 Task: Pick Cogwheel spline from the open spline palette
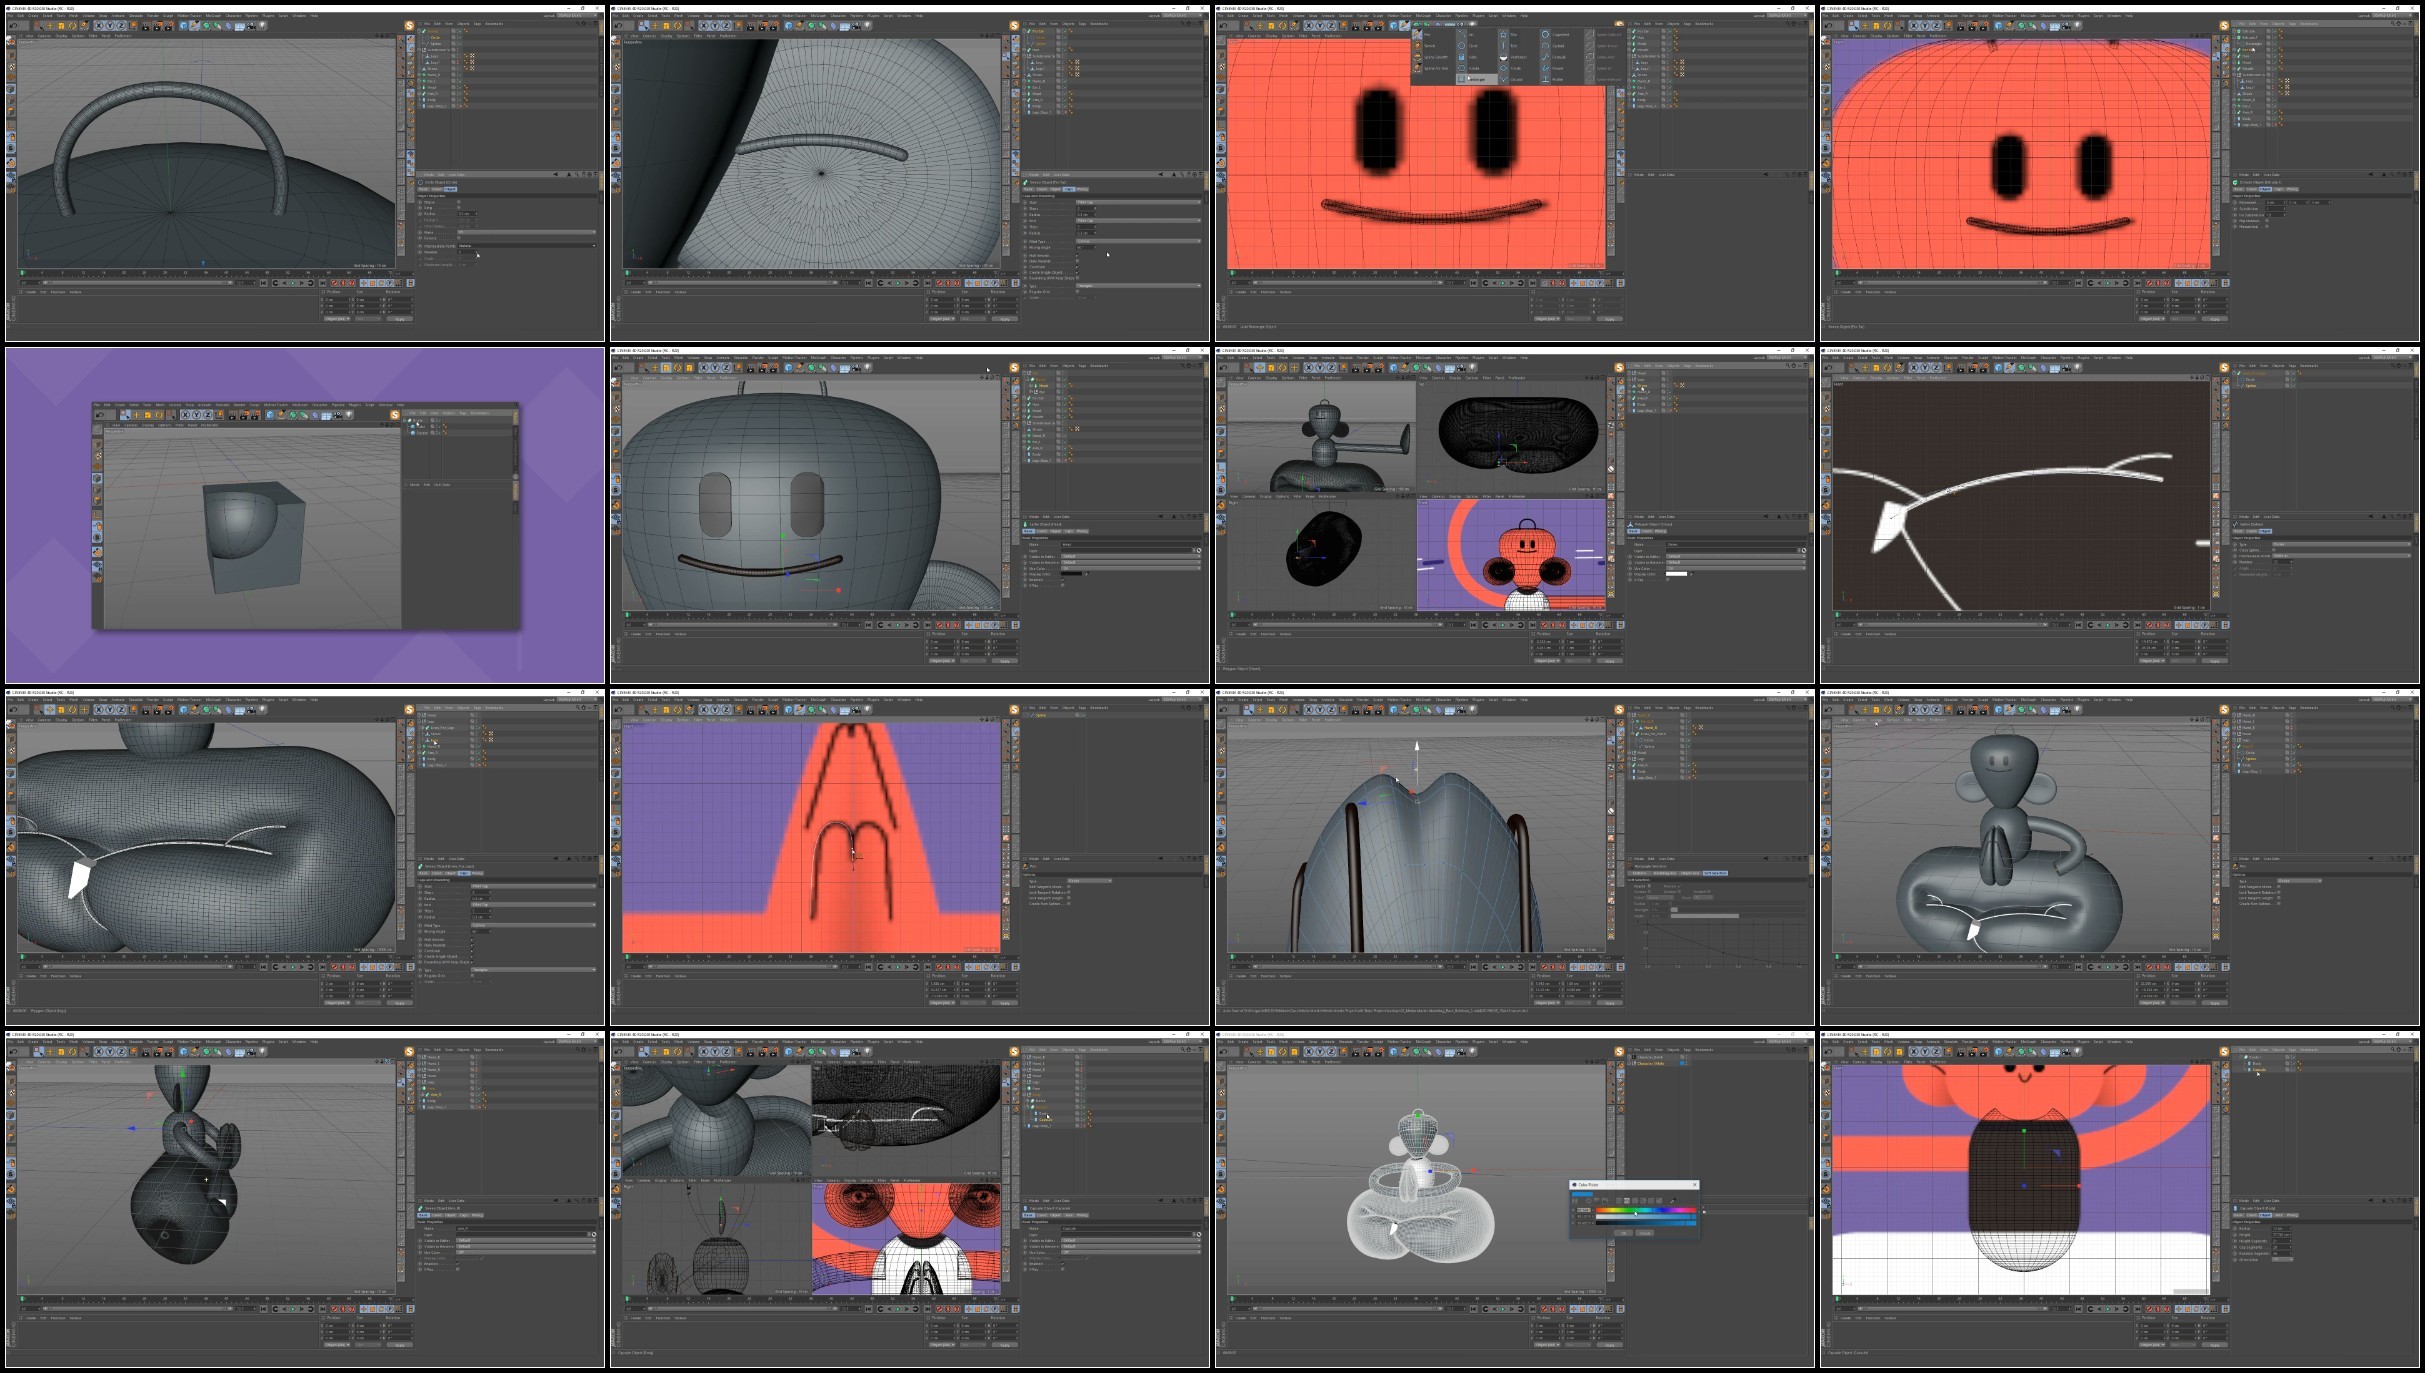tap(1556, 34)
